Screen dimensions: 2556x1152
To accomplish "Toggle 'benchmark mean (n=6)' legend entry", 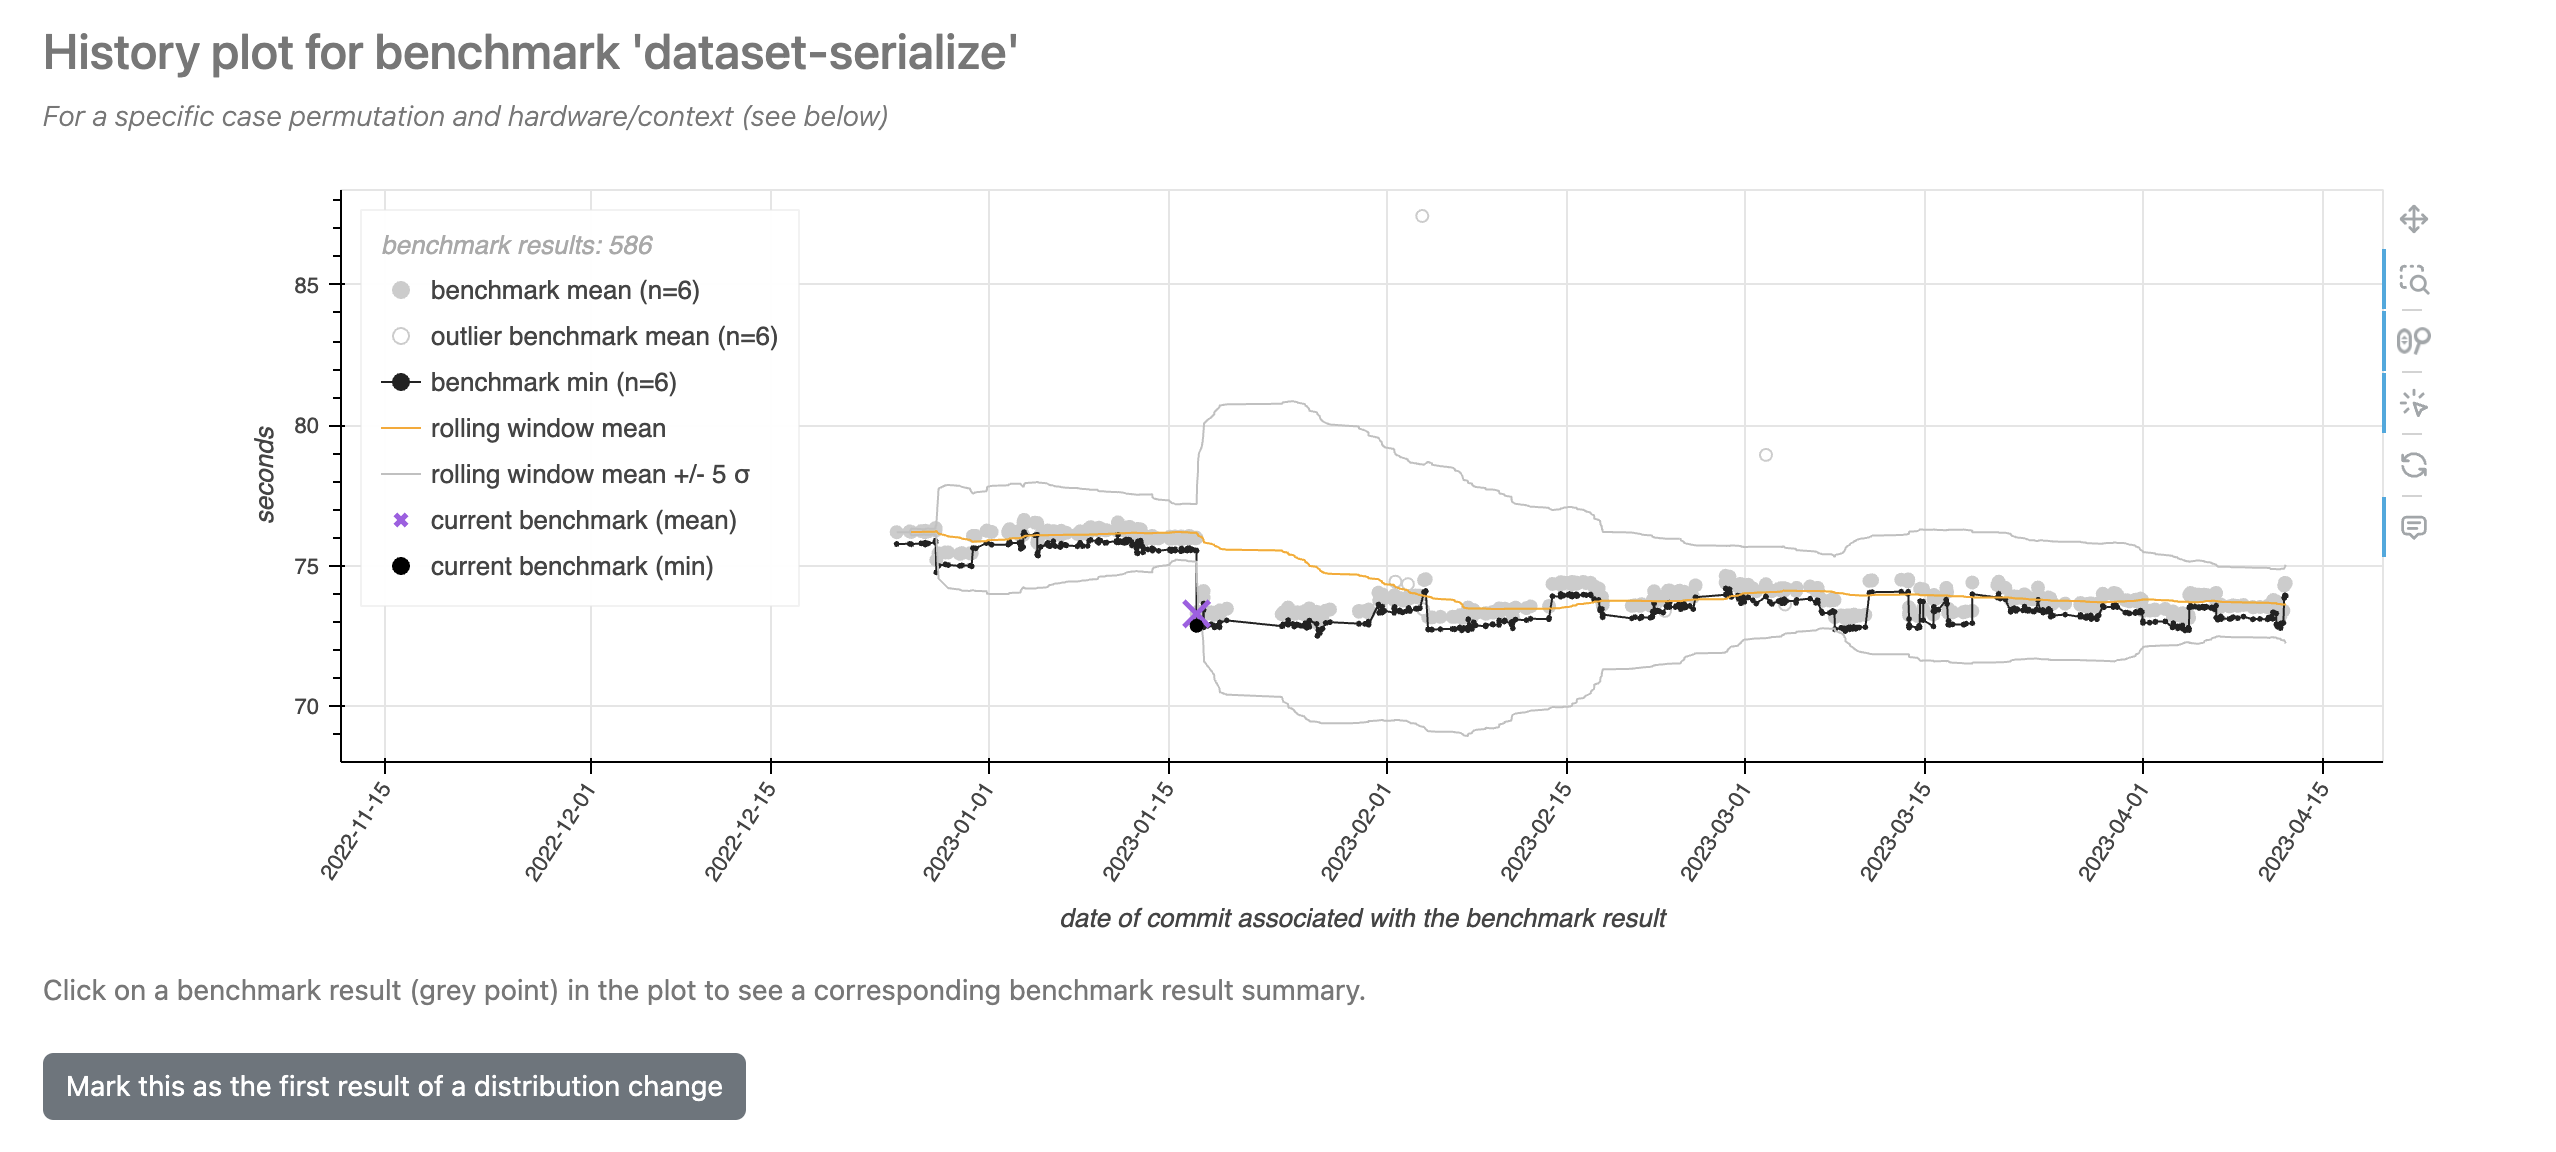I will (541, 290).
